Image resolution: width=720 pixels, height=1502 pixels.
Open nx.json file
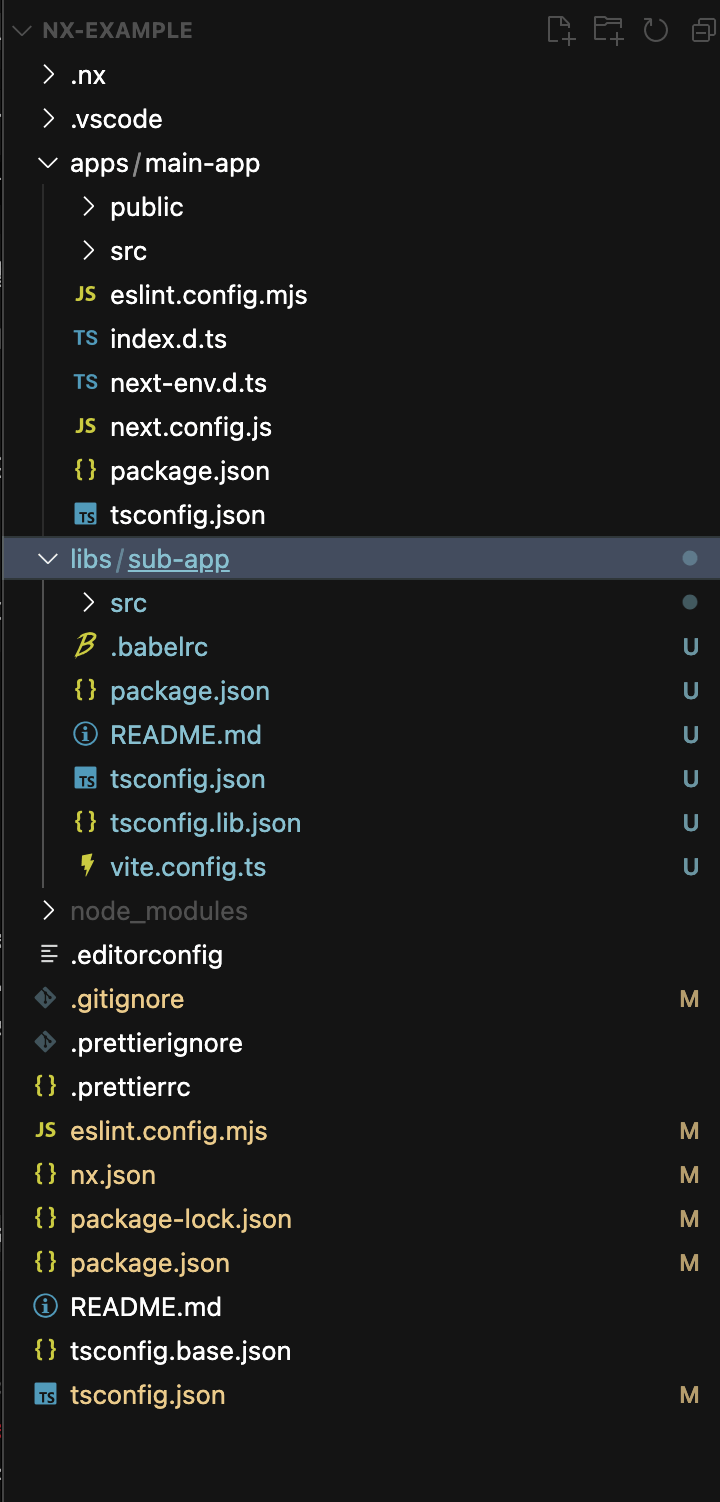coord(112,1175)
